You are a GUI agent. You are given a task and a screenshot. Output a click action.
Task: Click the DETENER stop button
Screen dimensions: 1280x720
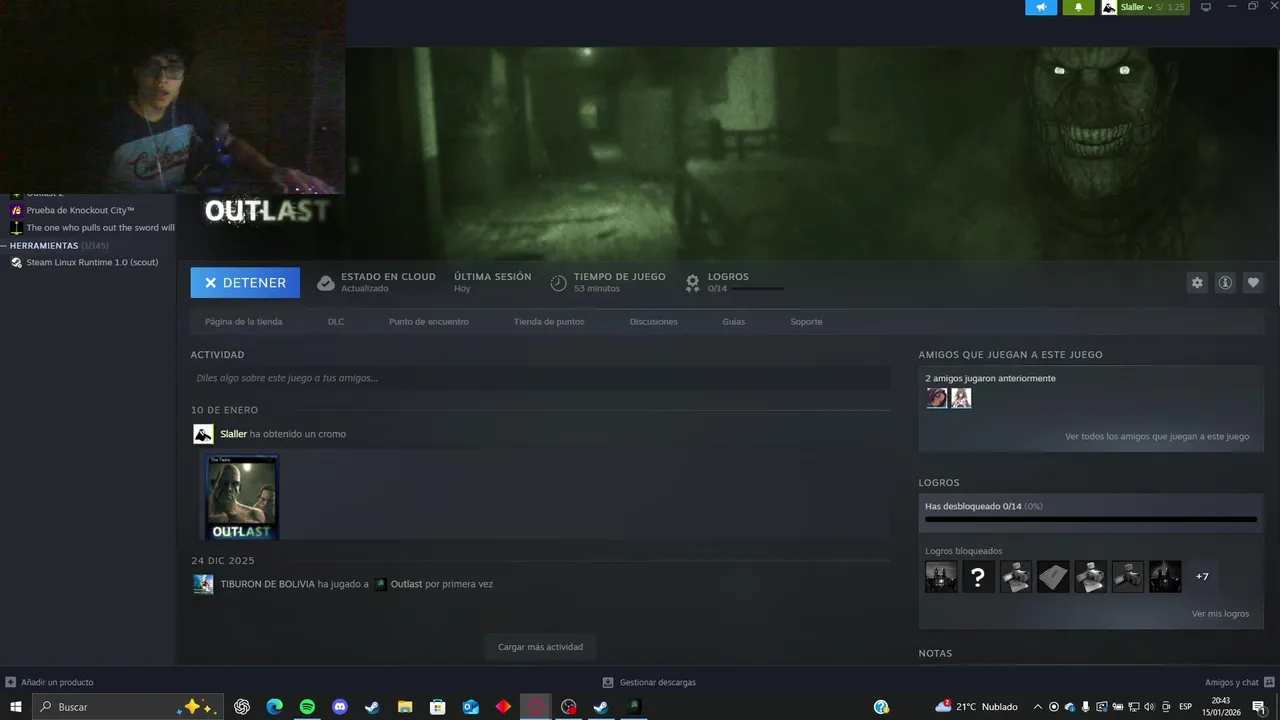coord(245,283)
